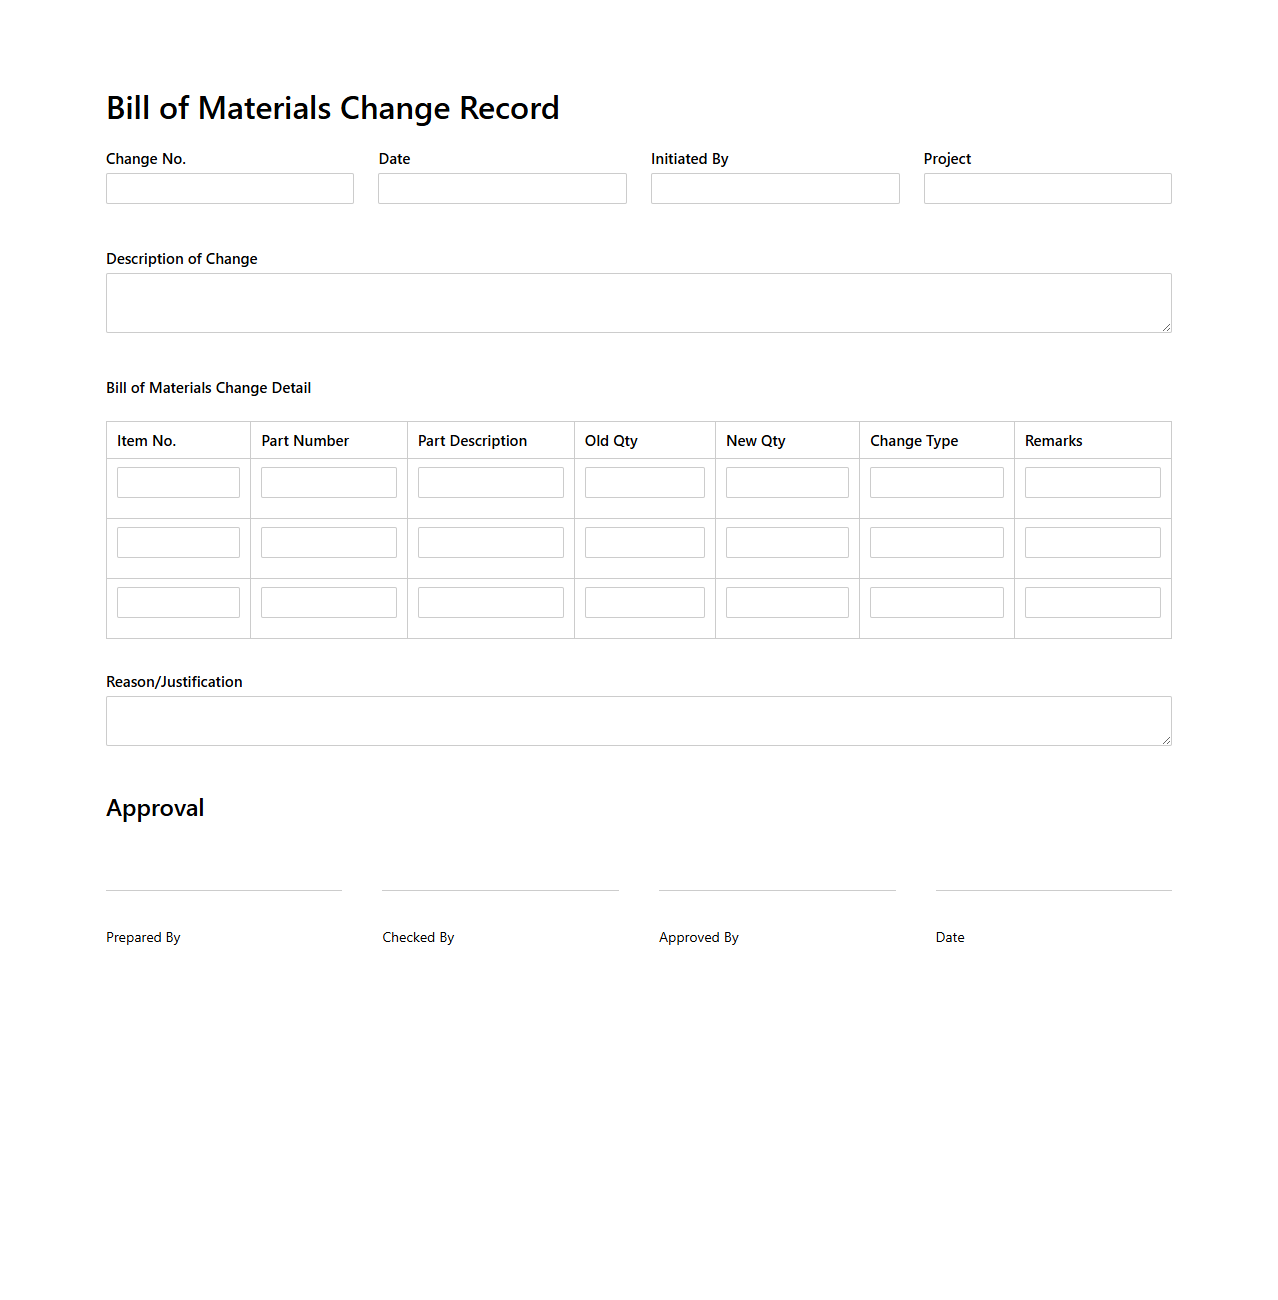
Task: Click the Date signature line under Approval
Action: 1053,891
